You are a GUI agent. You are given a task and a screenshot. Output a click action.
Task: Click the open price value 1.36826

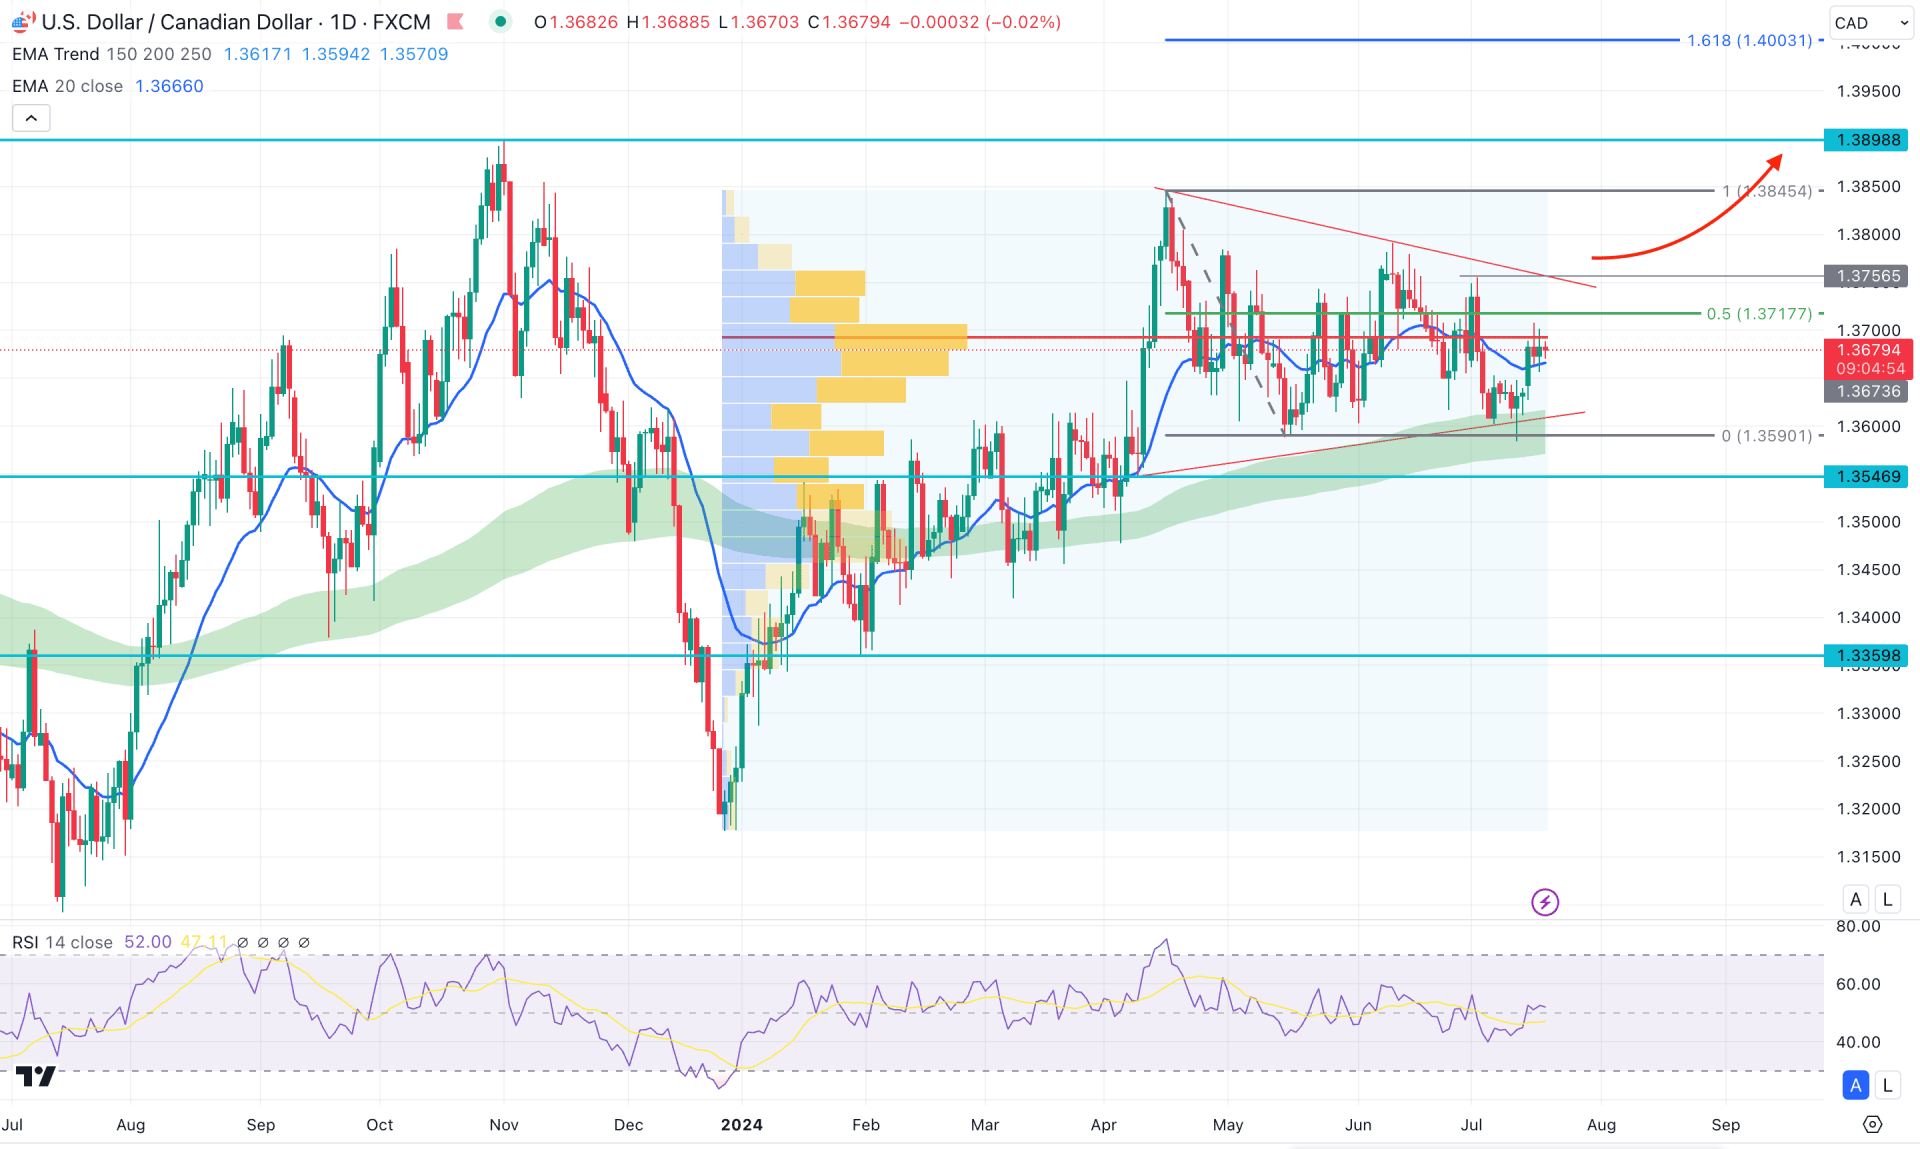[x=583, y=22]
